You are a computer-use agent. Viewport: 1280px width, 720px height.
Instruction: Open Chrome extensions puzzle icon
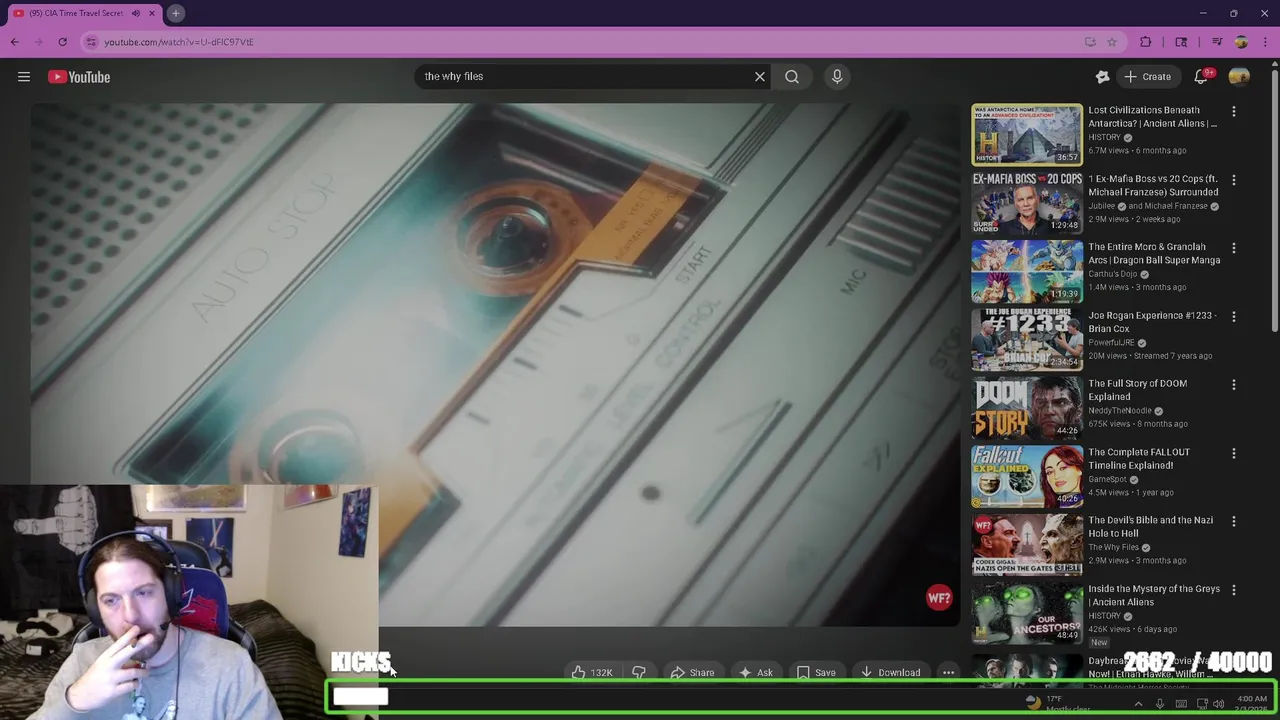coord(1146,42)
